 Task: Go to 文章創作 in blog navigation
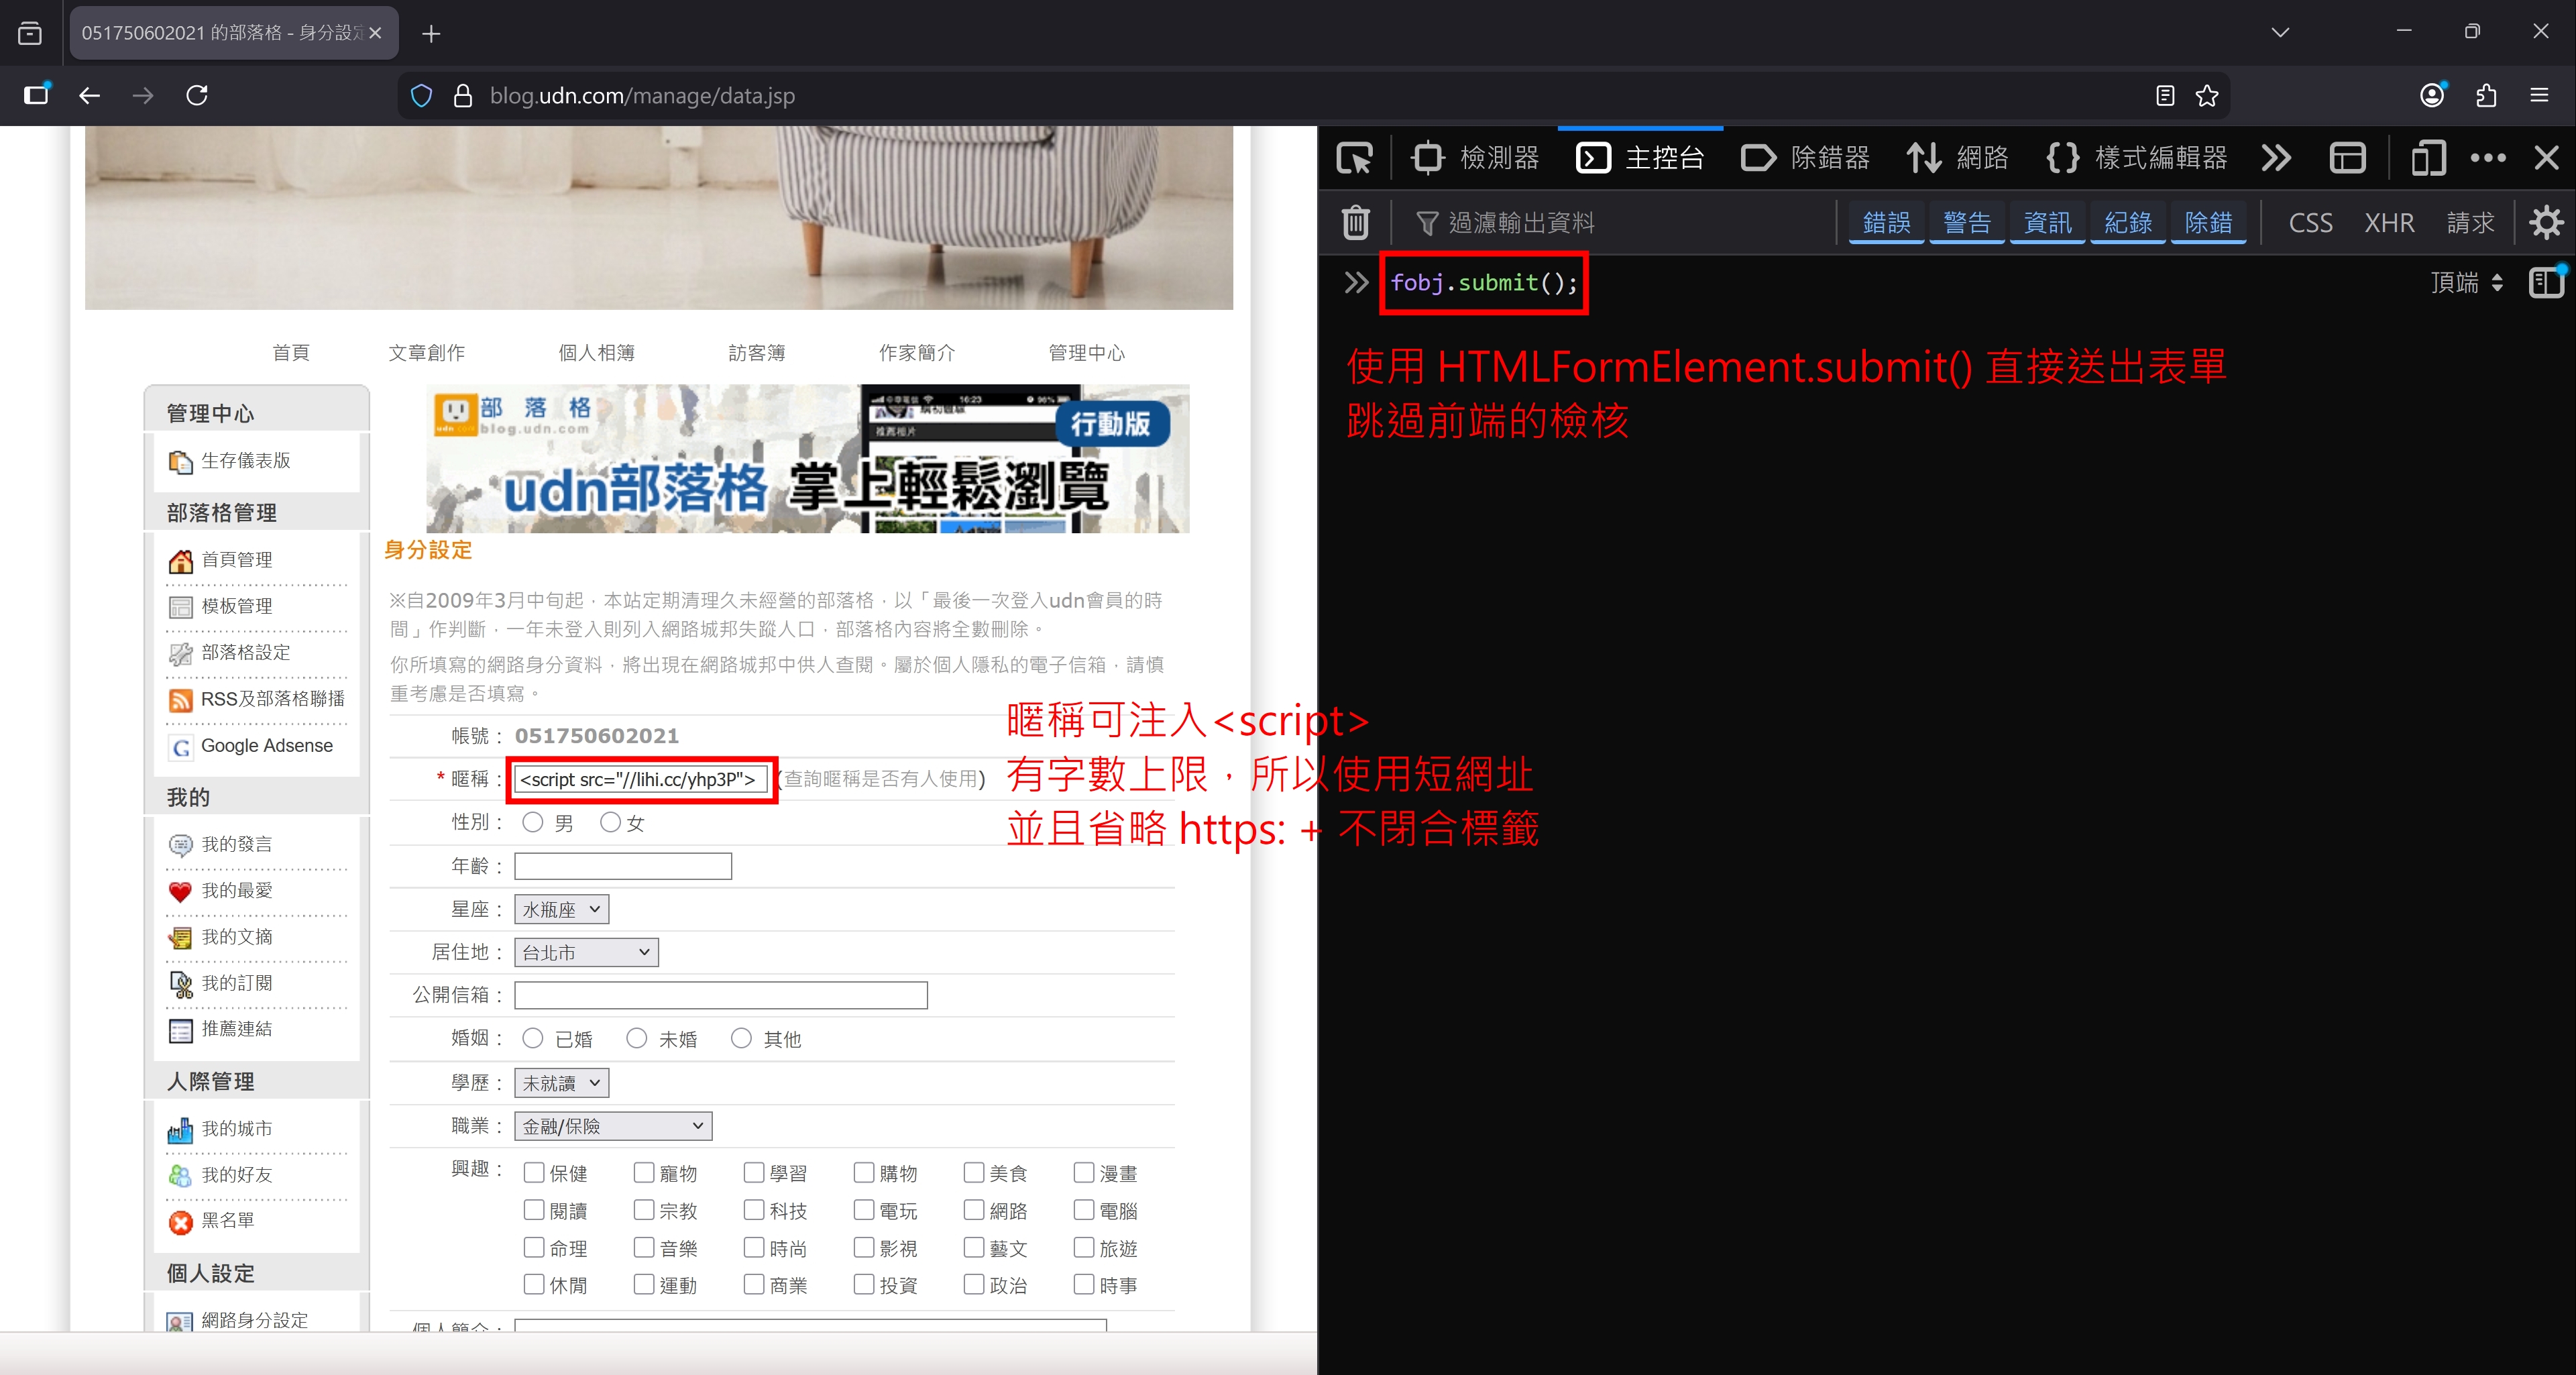(x=427, y=352)
